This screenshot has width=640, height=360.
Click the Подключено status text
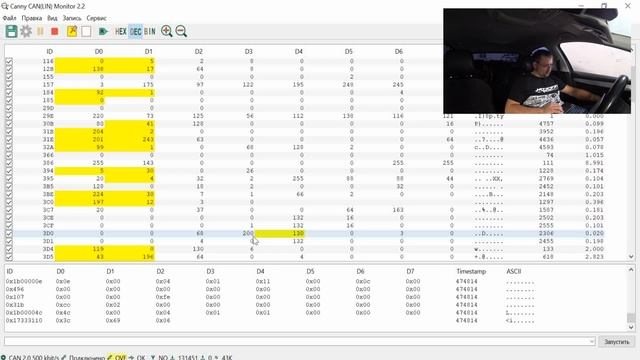click(x=87, y=357)
